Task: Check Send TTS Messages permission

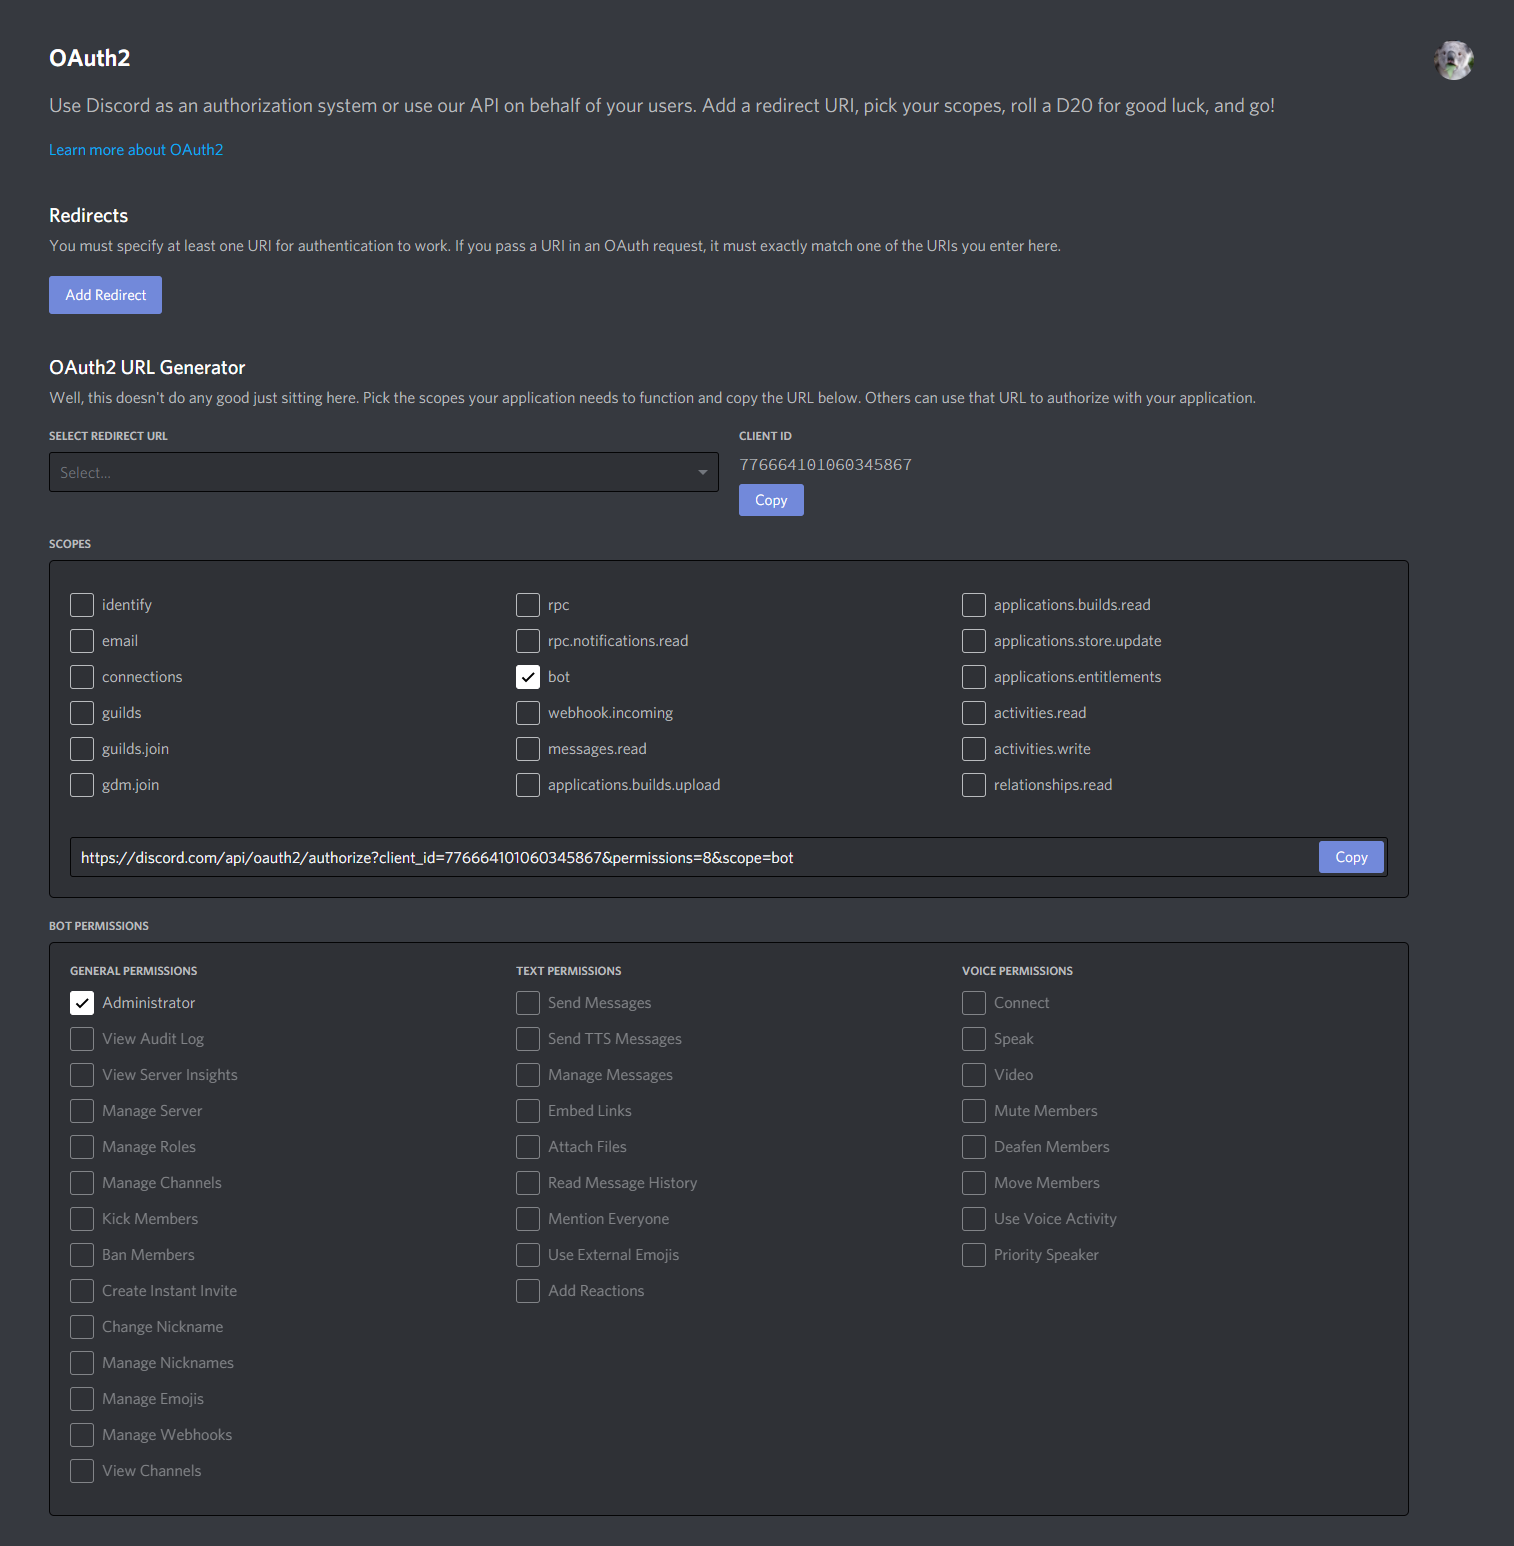Action: pyautogui.click(x=528, y=1039)
